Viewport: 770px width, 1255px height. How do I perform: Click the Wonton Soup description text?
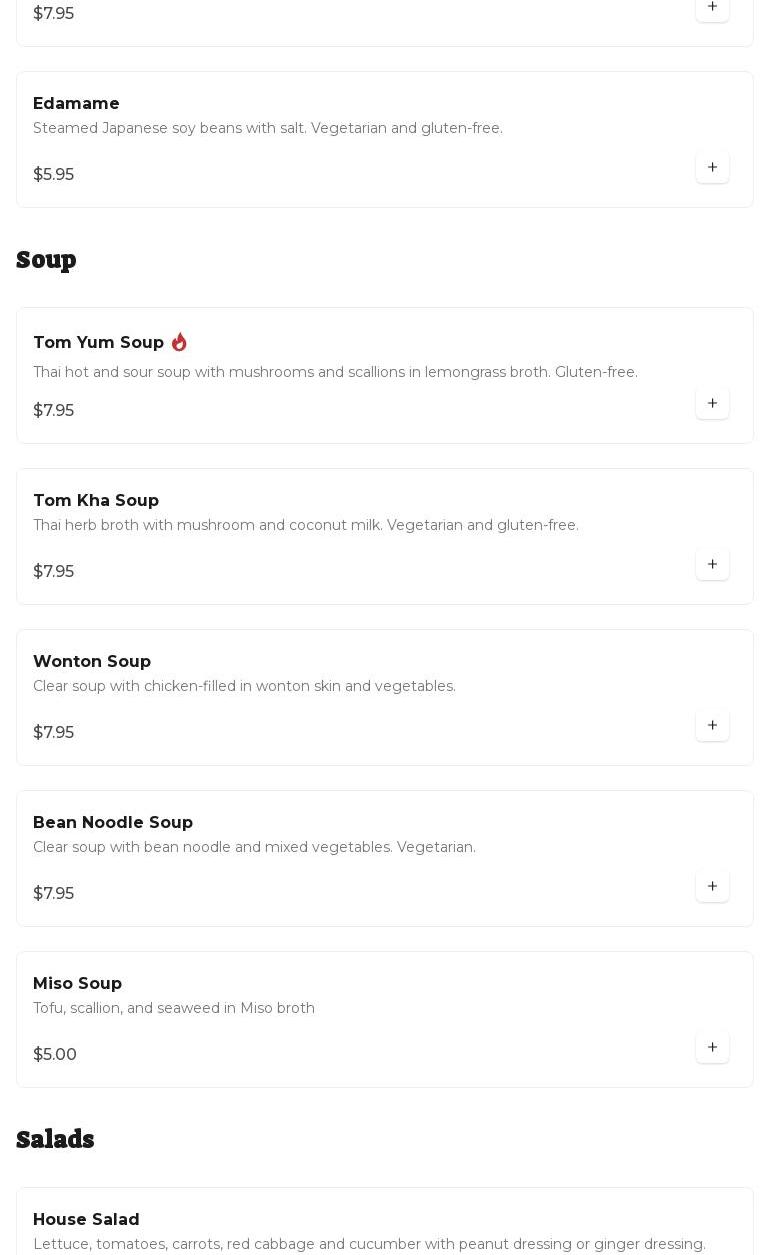244,686
